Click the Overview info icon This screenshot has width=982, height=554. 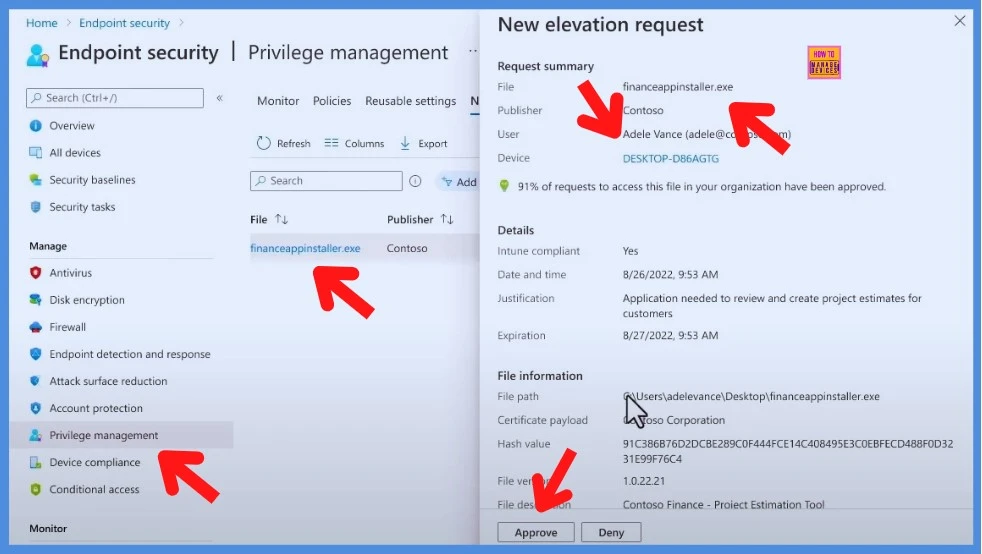(36, 126)
